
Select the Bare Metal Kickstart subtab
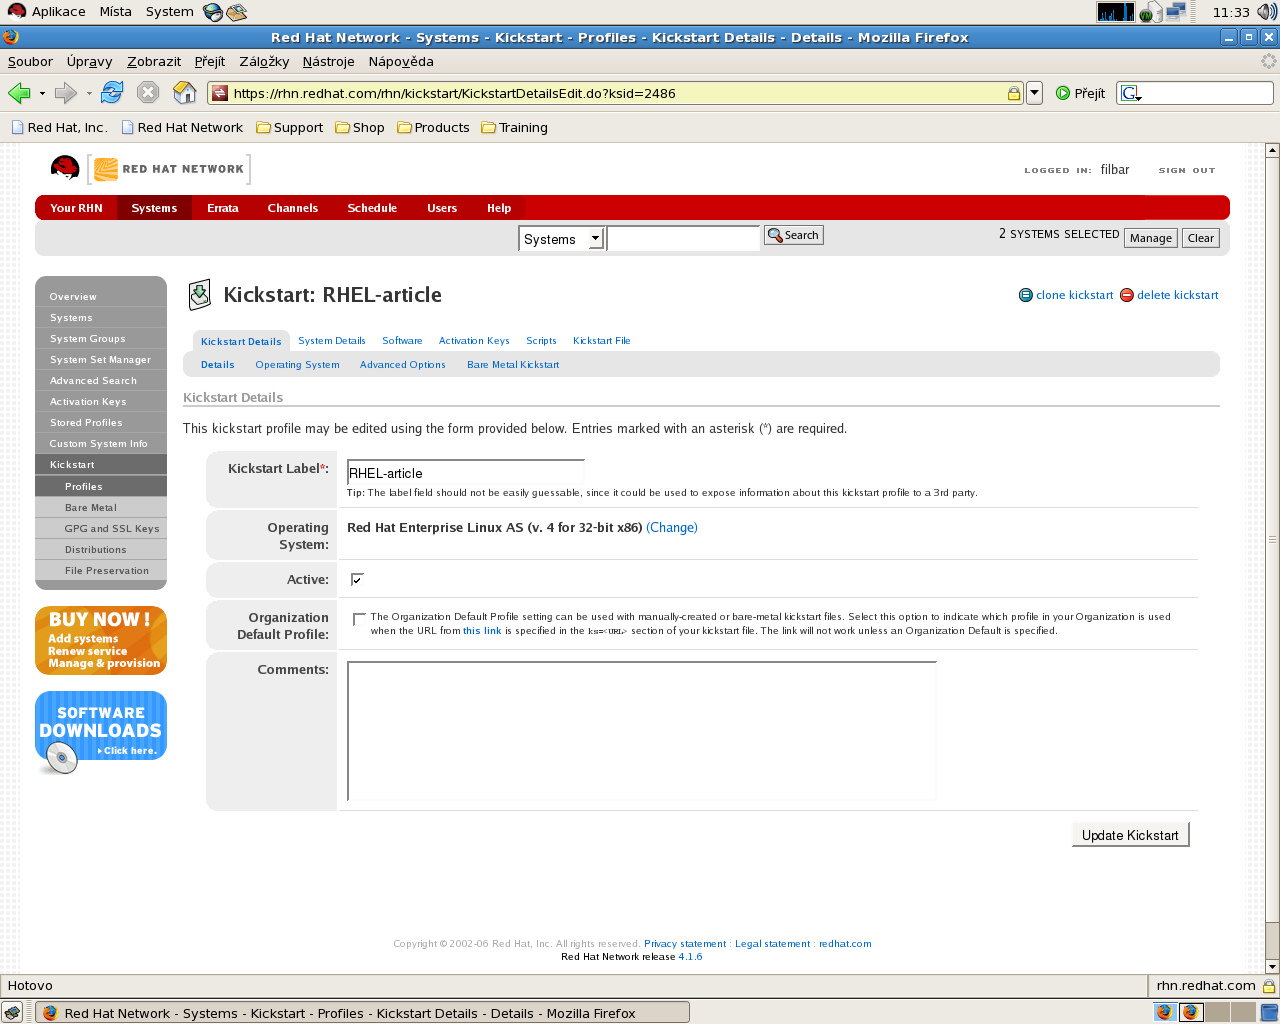pos(513,365)
